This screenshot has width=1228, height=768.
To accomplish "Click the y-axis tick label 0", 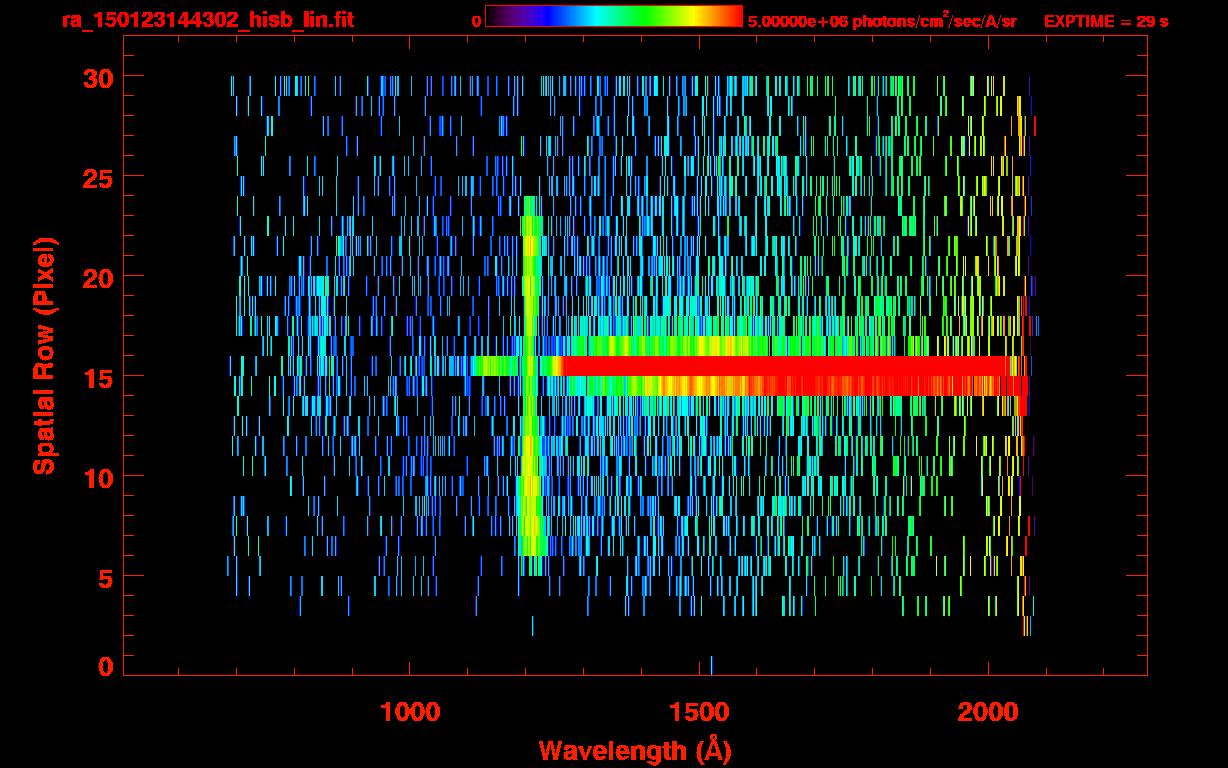I will coord(104,667).
